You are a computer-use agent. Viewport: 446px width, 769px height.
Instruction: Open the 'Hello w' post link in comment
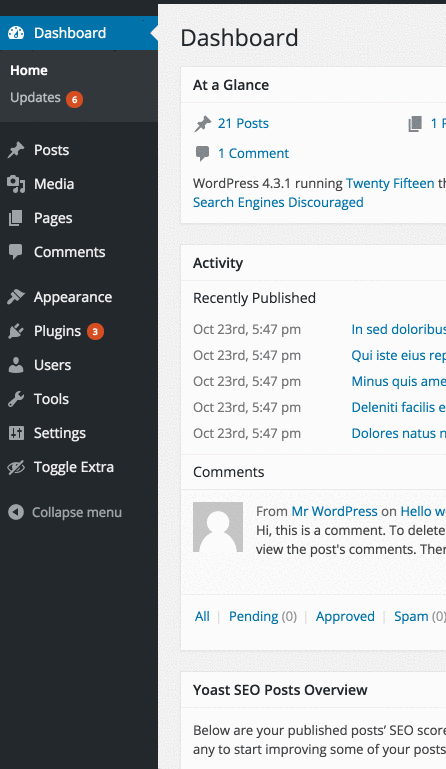(423, 512)
